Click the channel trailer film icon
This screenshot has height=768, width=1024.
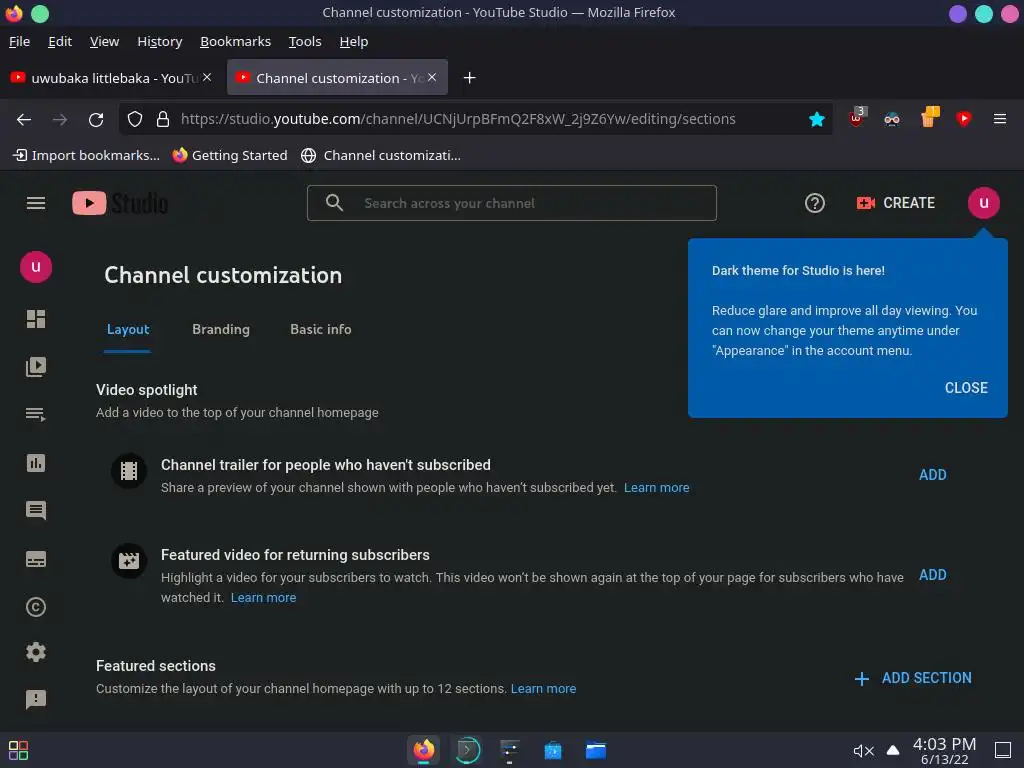coord(129,471)
